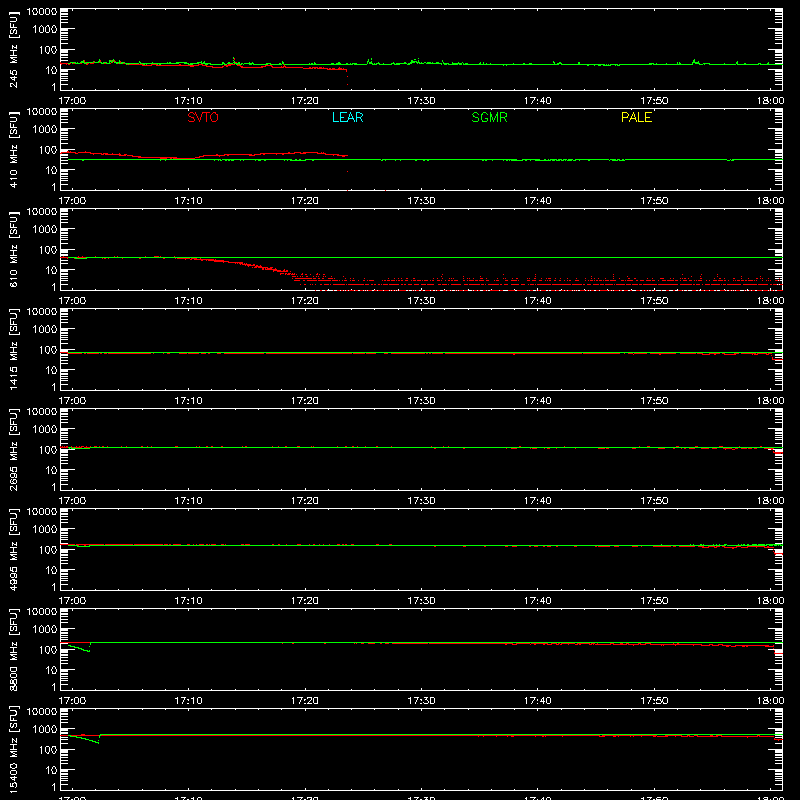Click the 1000 y-axis value of the 4995 MHz plot
This screenshot has width=800, height=800.
pyautogui.click(x=45, y=529)
